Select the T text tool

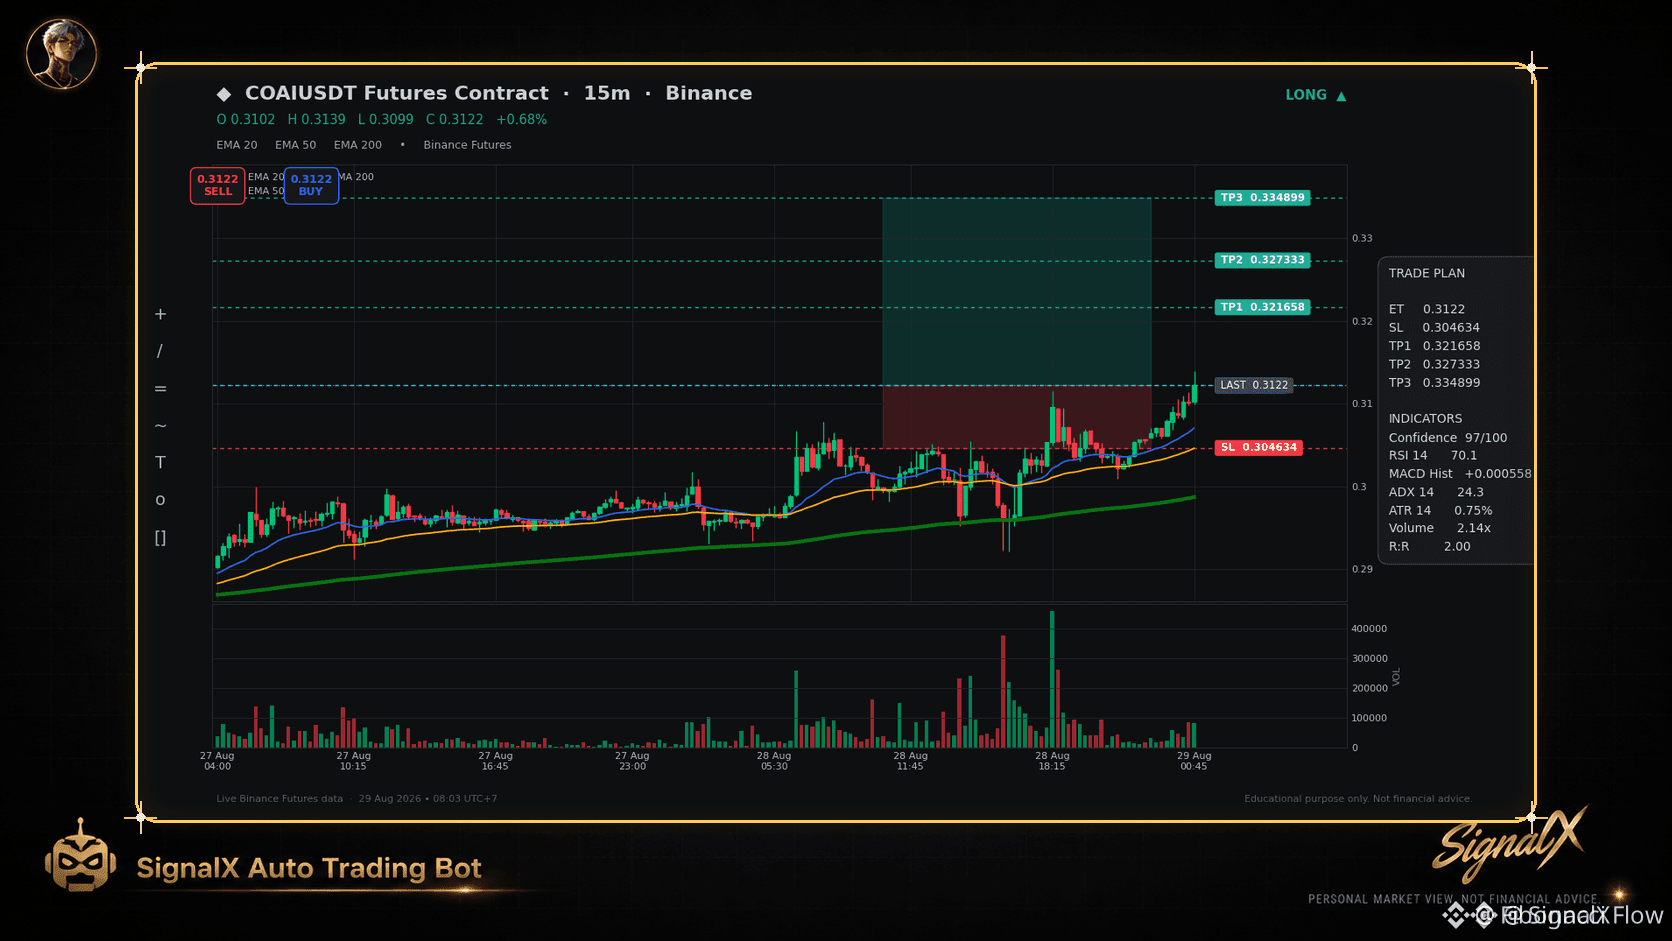pos(160,462)
